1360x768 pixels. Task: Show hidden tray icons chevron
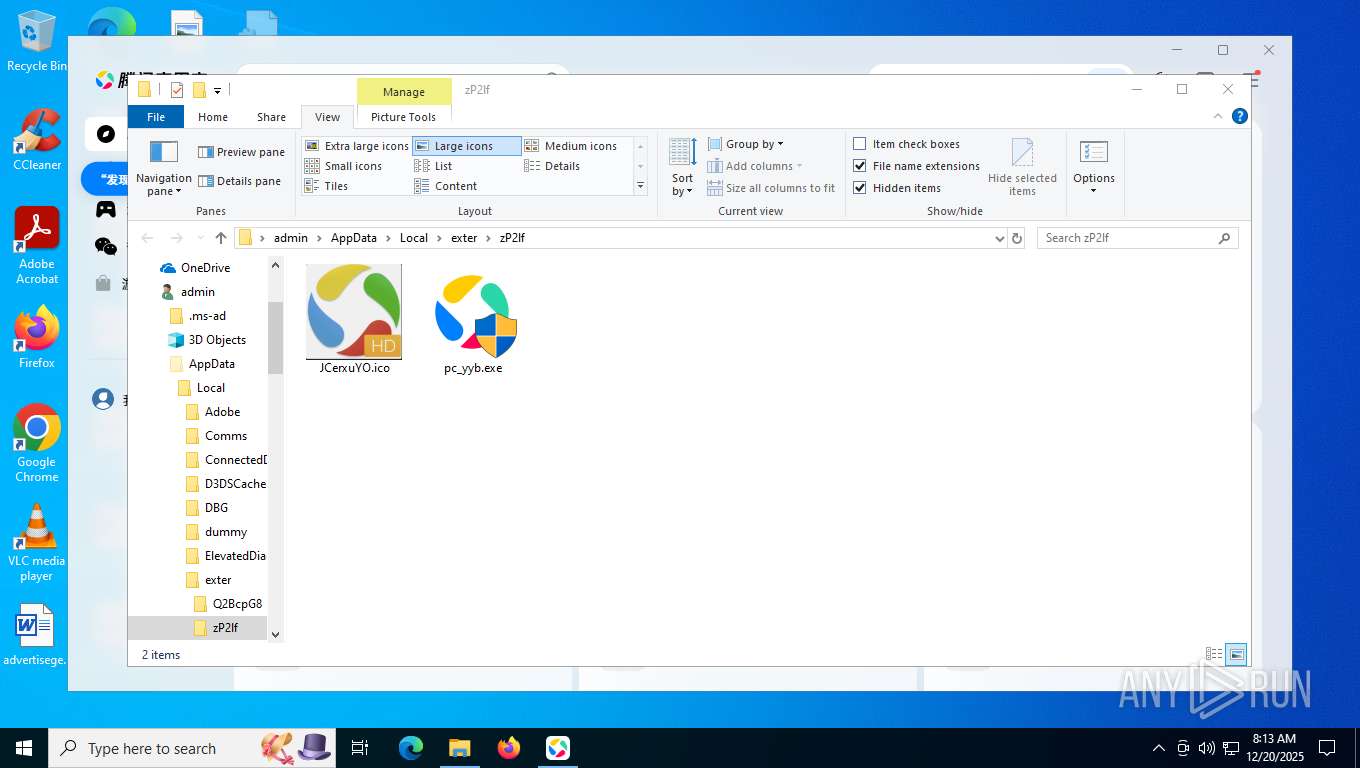point(1159,748)
